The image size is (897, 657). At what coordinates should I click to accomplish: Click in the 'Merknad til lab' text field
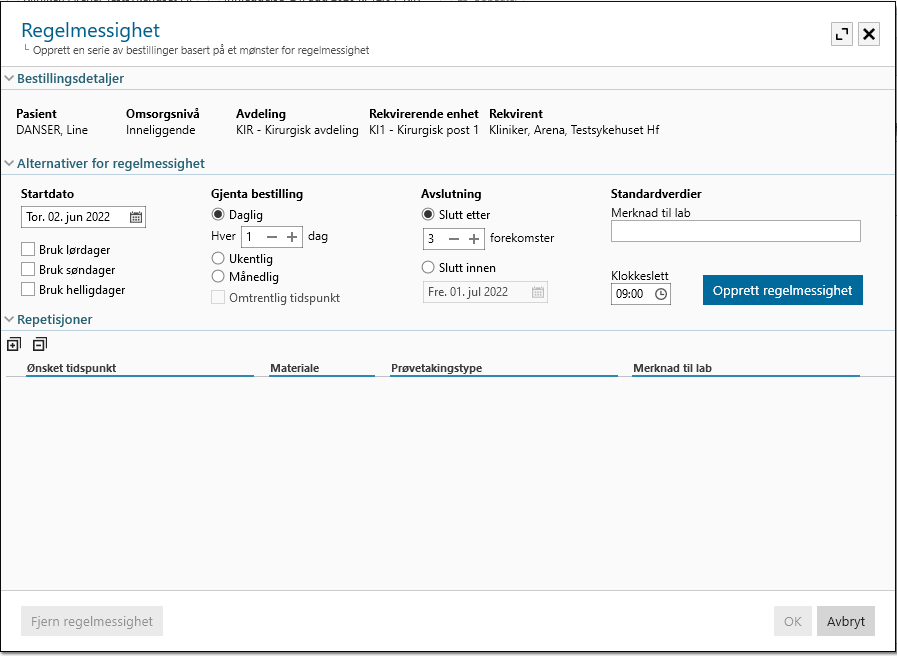735,232
